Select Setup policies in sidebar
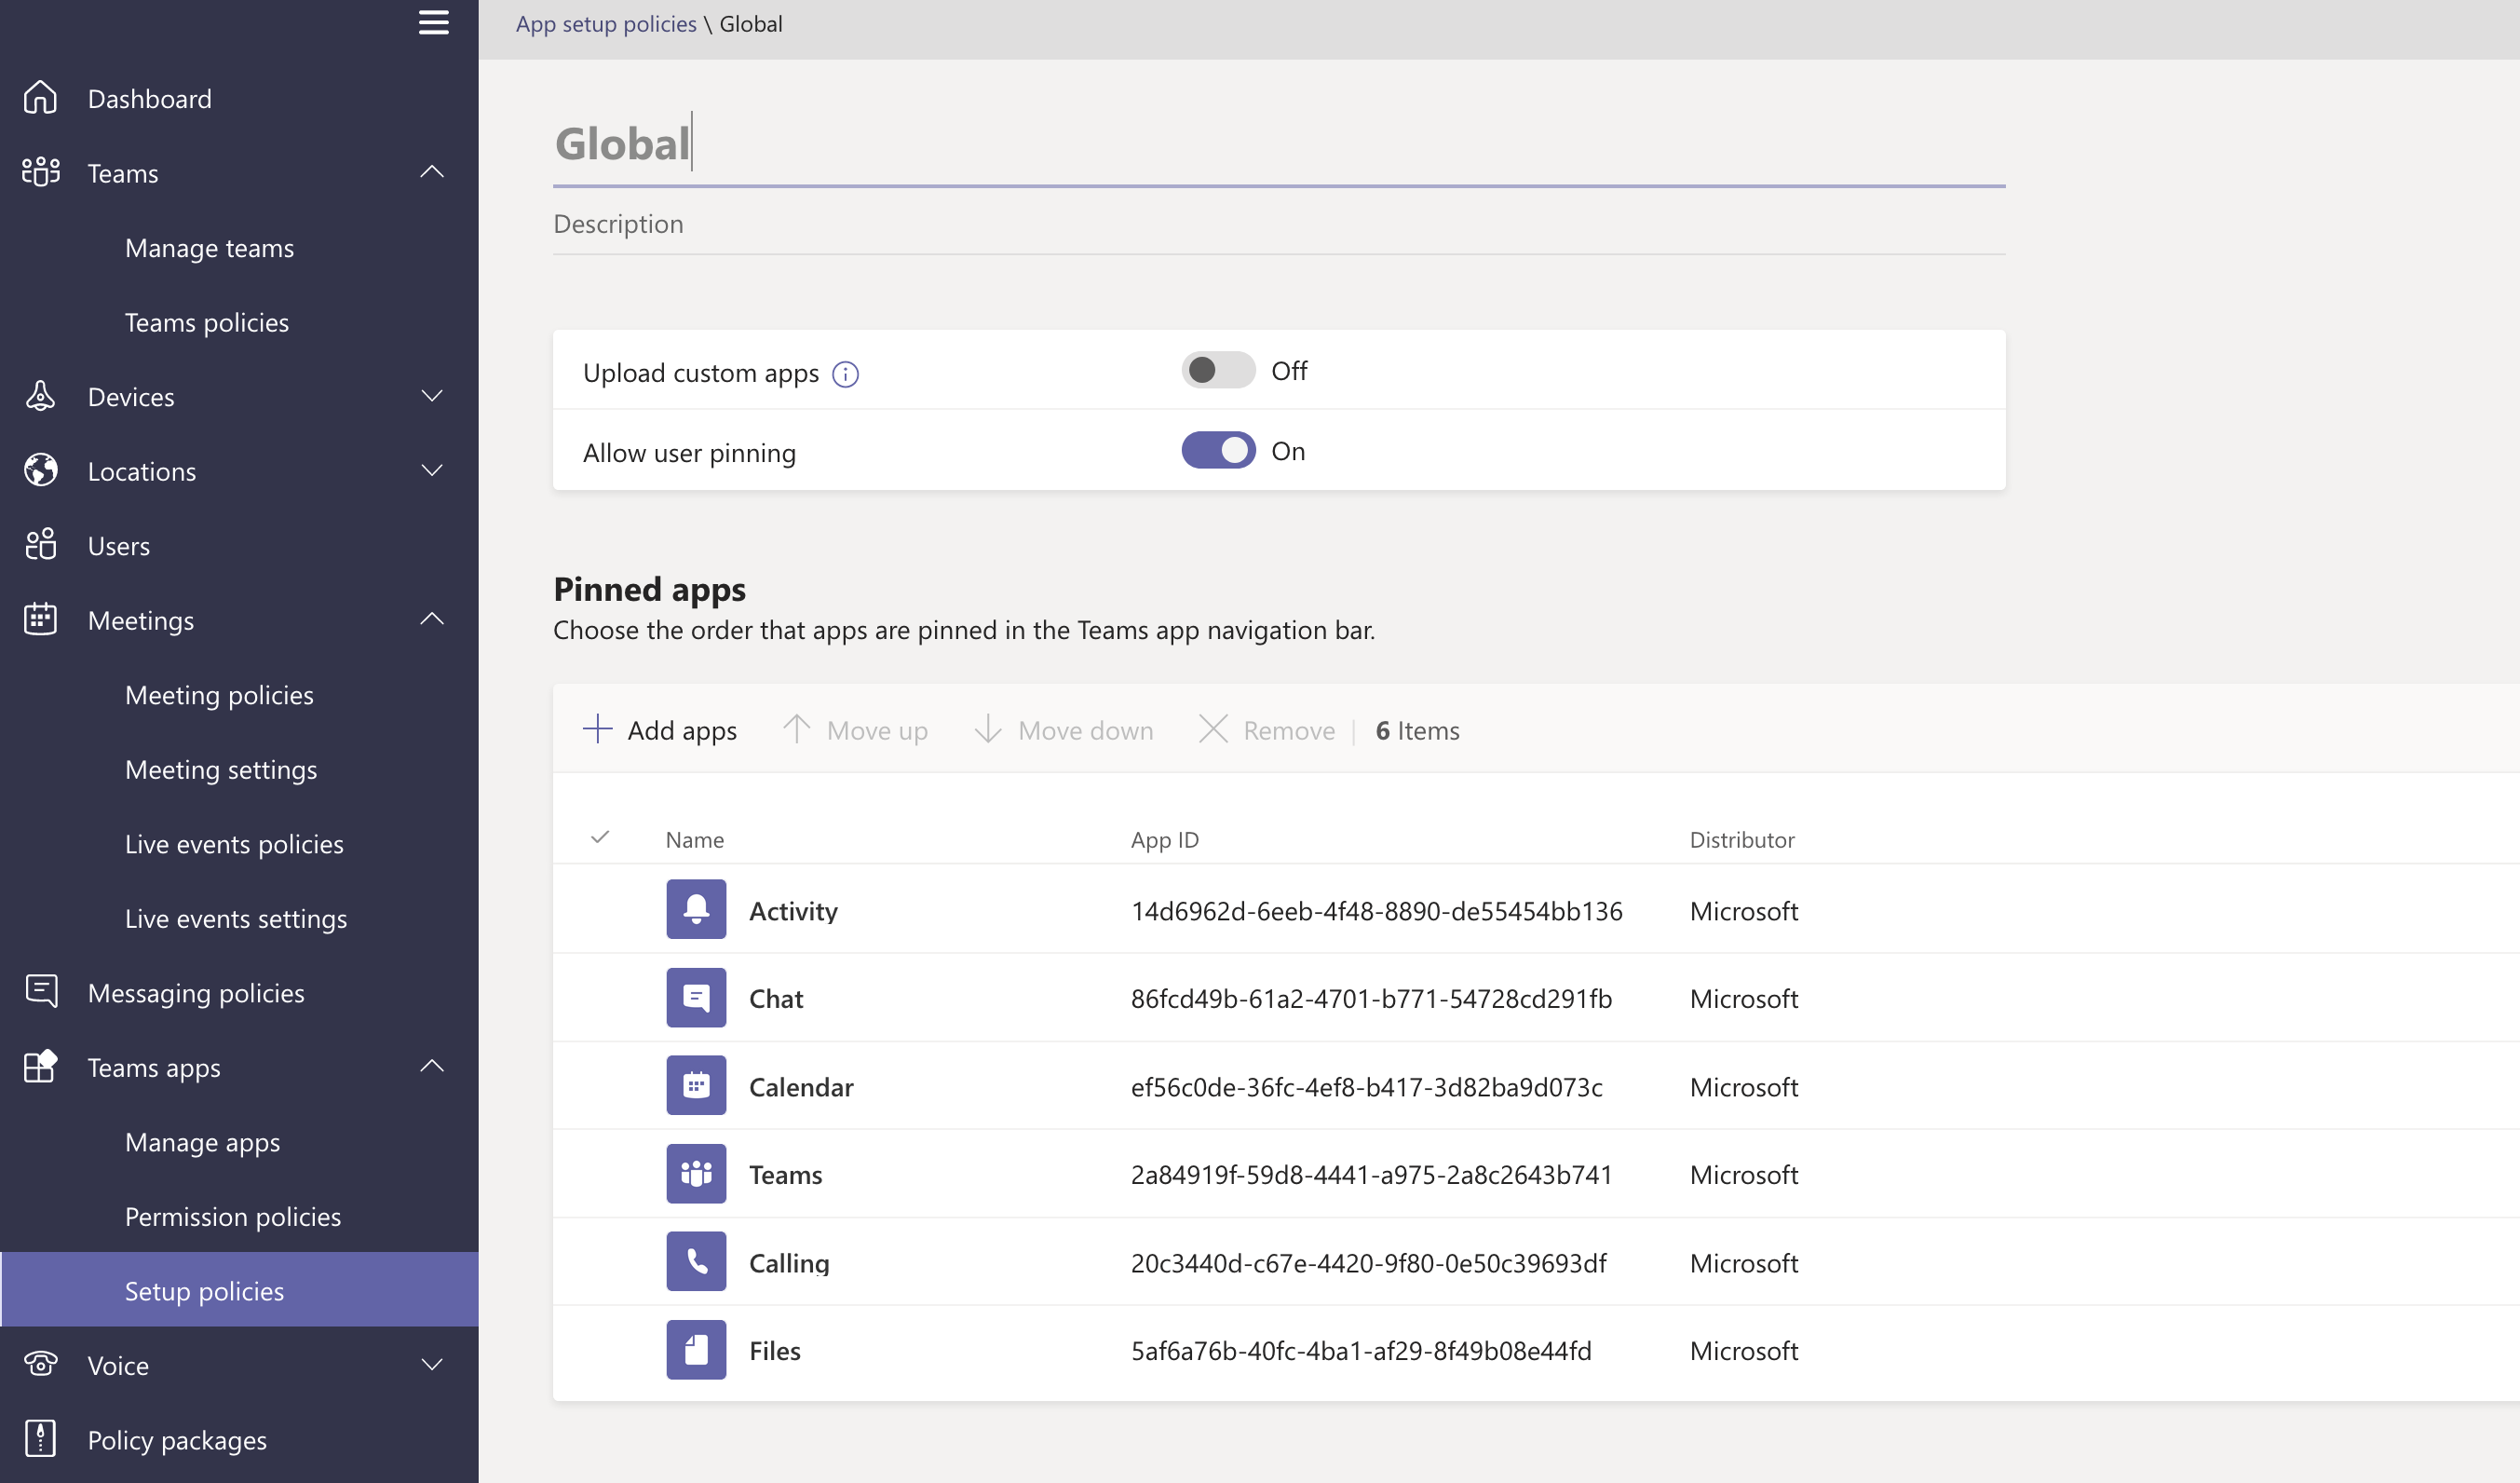Screen dimensions: 2520x1483 pyautogui.click(x=239, y=1290)
